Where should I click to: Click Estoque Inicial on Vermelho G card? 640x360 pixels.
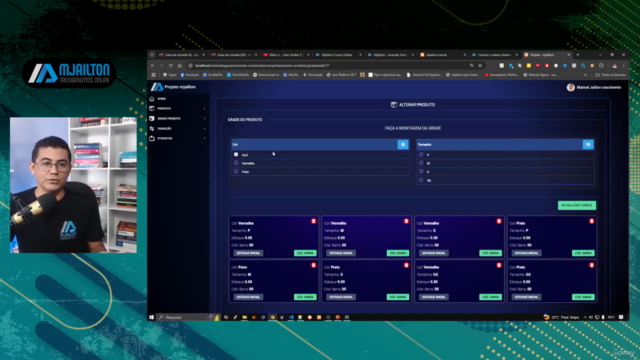click(434, 253)
